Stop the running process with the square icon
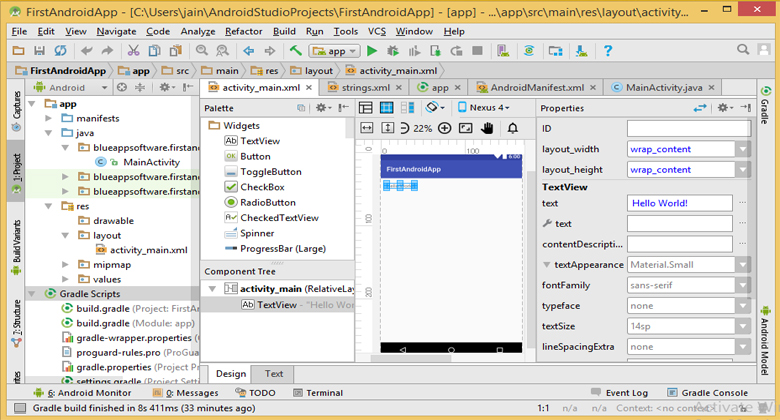The image size is (780, 420). [x=478, y=51]
